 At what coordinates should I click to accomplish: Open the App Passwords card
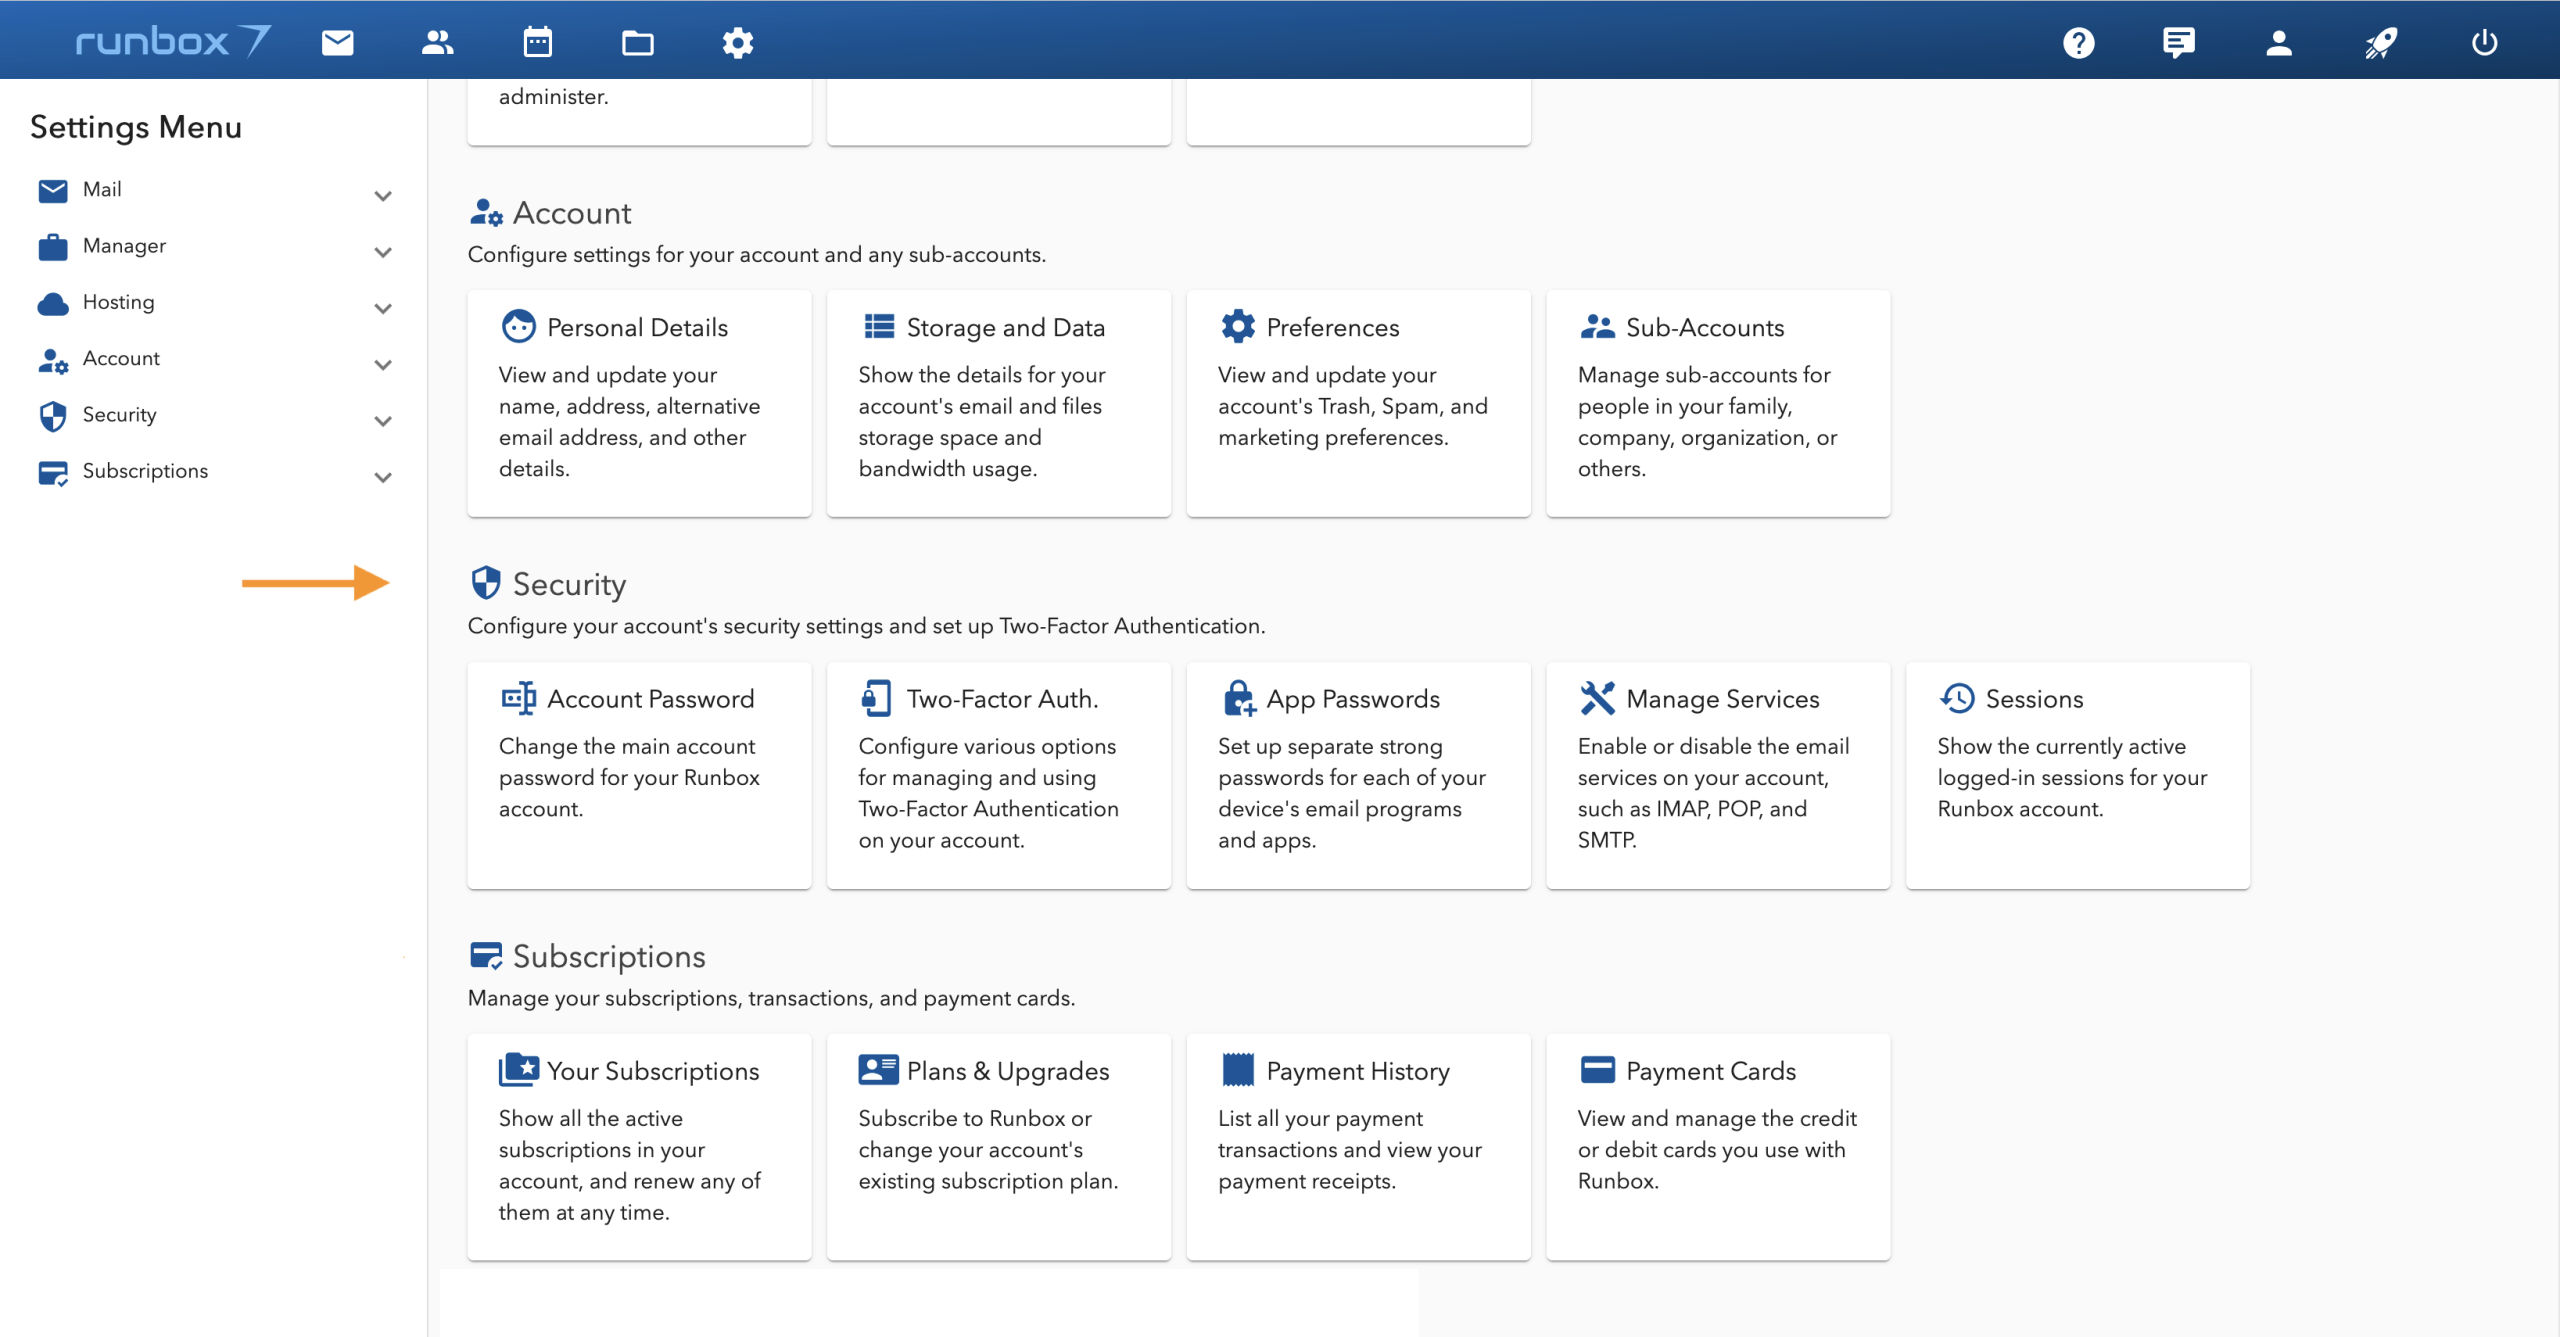(1357, 774)
